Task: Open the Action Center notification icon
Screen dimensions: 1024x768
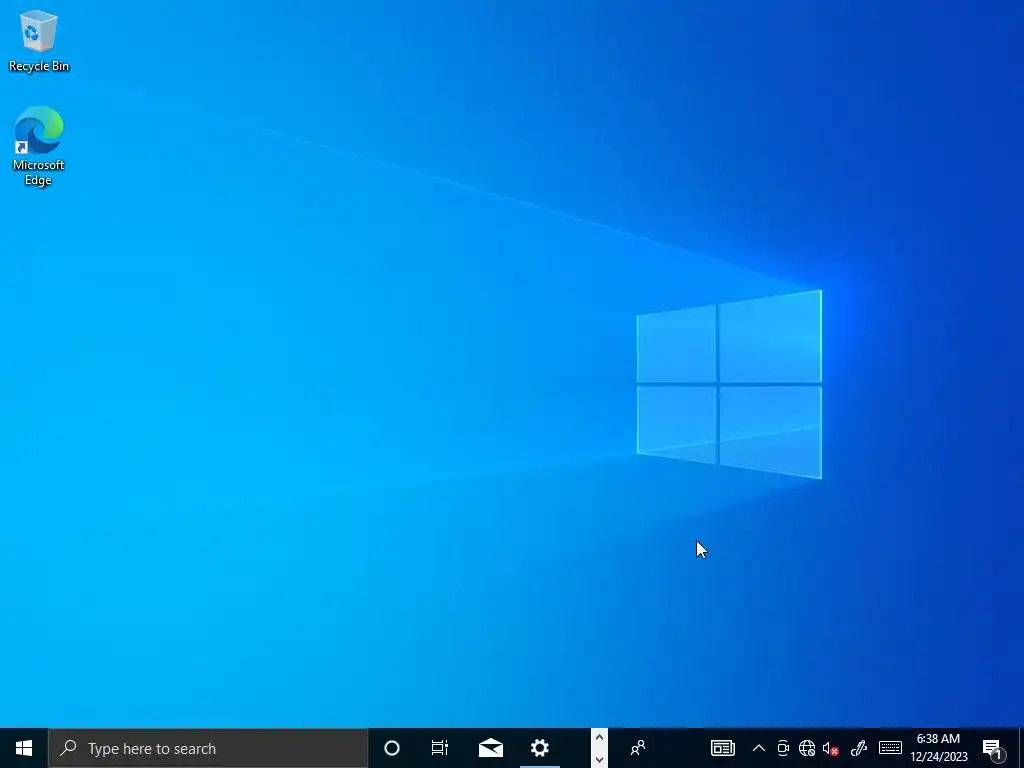Action: point(993,748)
